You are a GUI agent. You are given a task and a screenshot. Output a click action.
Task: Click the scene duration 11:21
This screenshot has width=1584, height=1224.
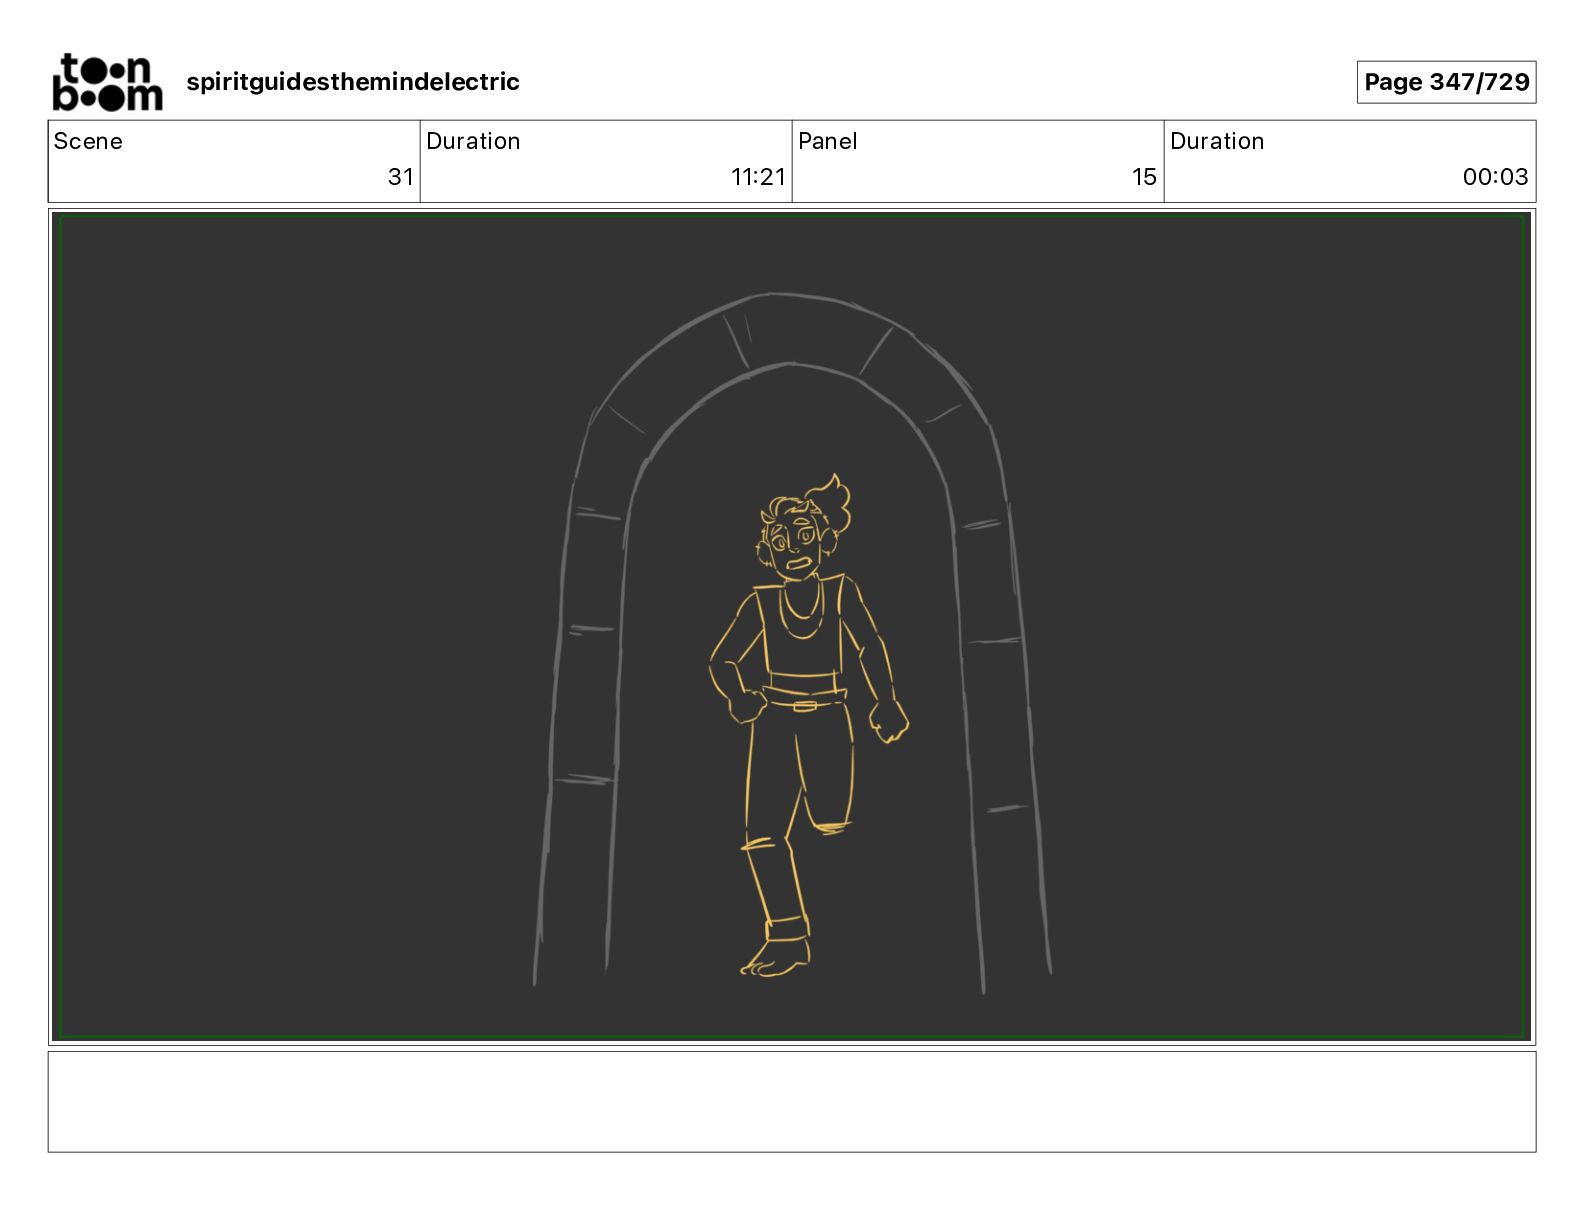(758, 177)
